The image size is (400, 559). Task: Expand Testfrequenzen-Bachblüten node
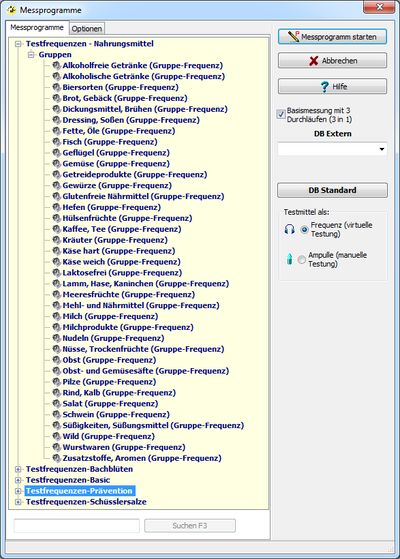(x=18, y=470)
